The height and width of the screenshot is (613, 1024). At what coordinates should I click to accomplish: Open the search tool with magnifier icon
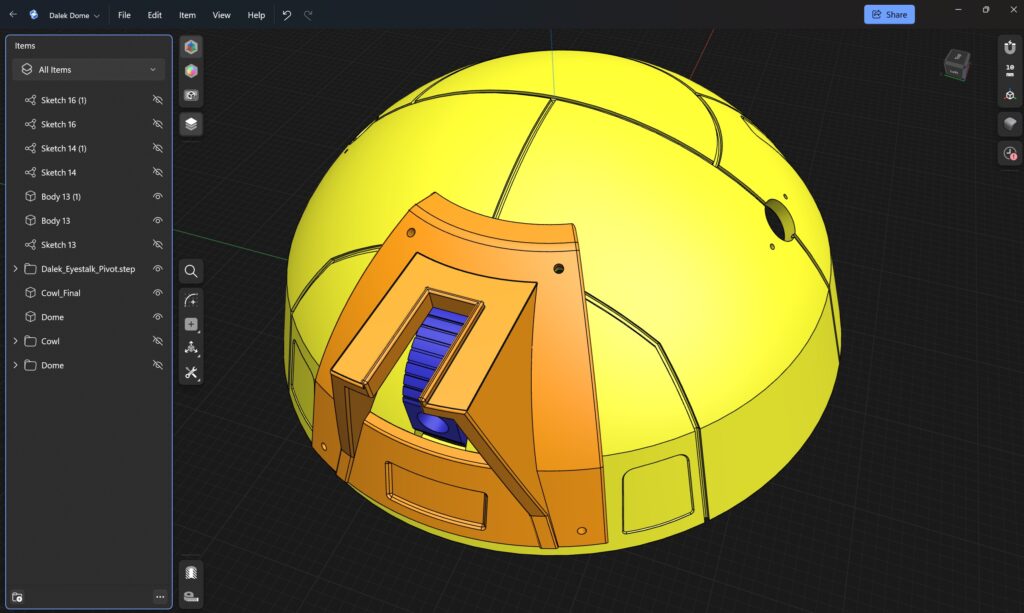coord(191,271)
